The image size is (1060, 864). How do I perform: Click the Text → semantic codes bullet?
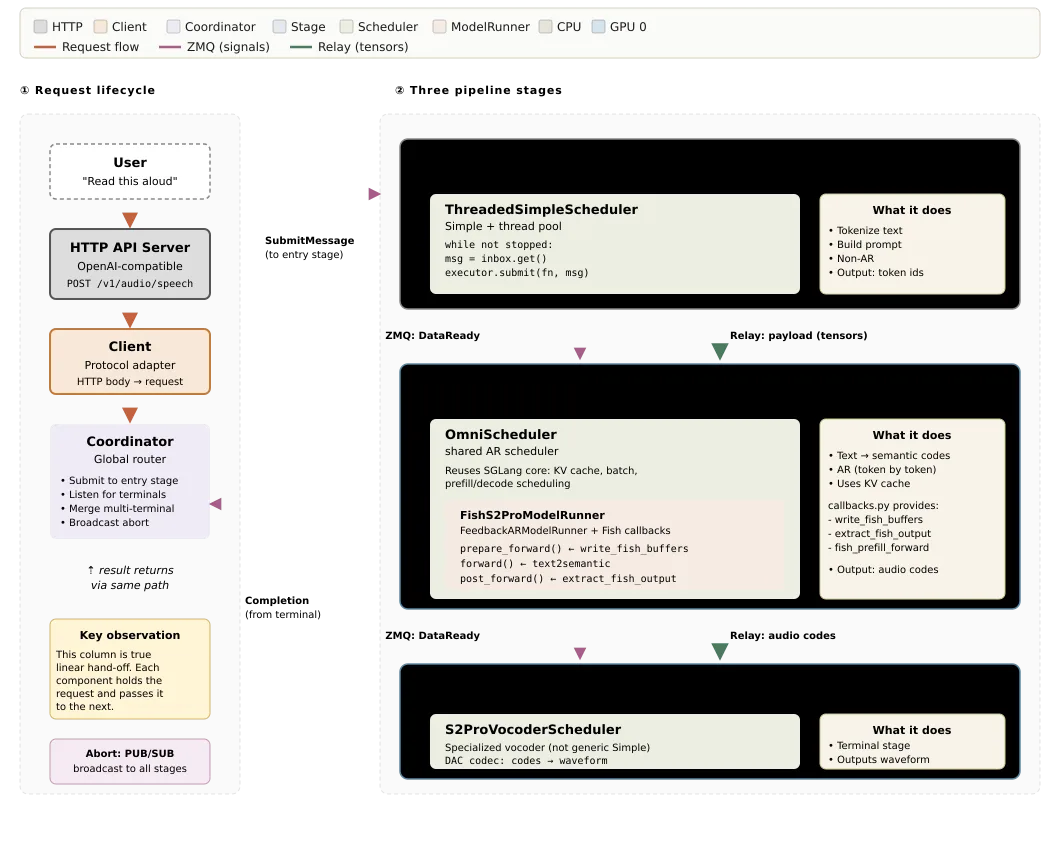click(x=889, y=456)
